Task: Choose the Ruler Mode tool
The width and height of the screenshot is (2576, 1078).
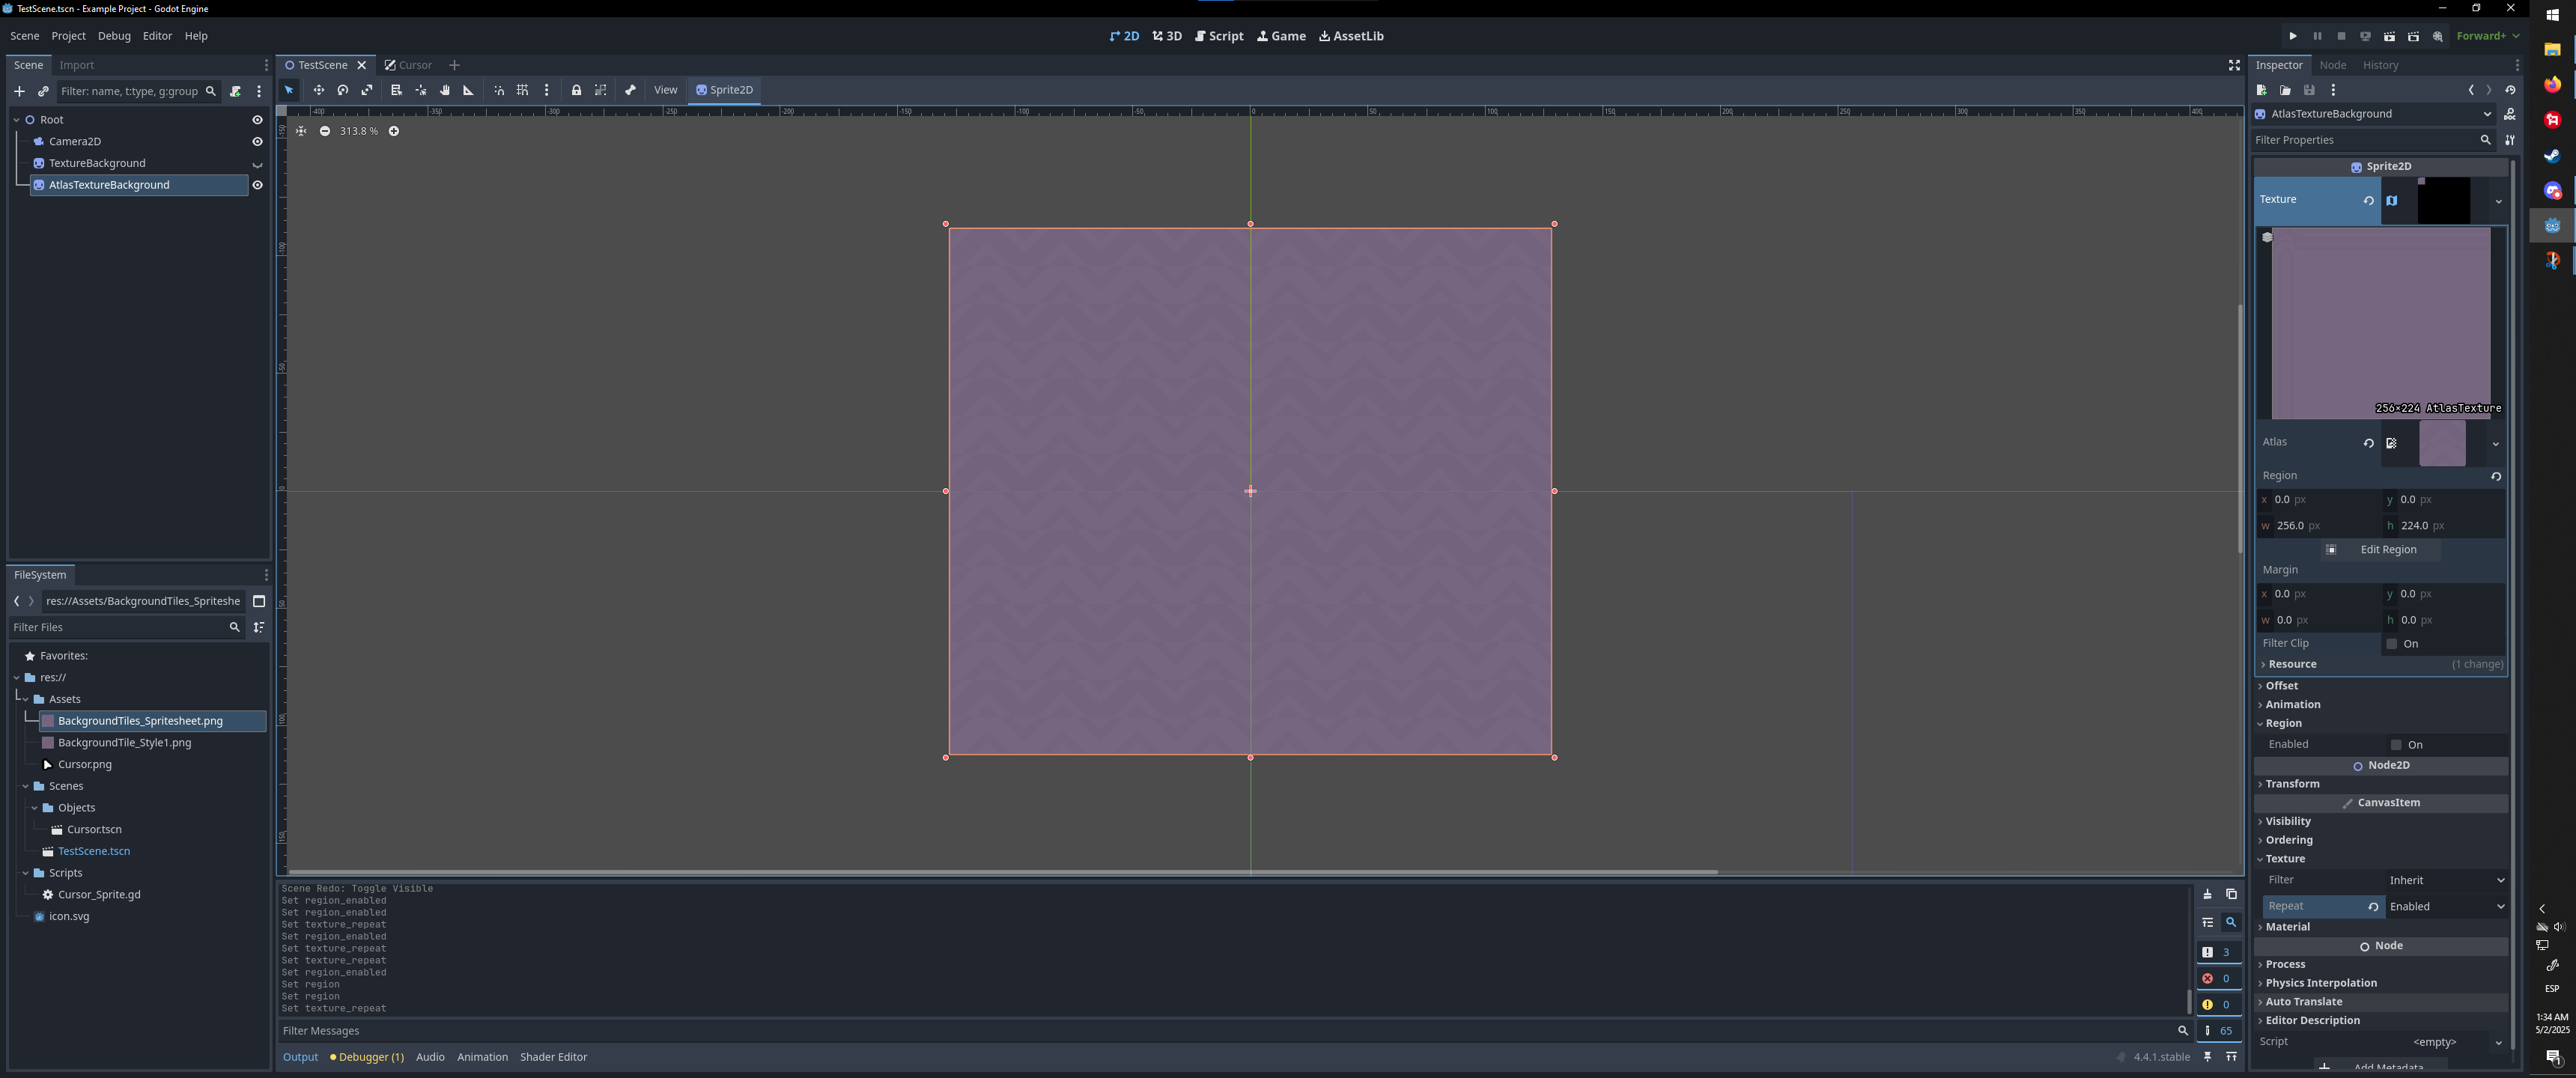Action: pos(468,90)
